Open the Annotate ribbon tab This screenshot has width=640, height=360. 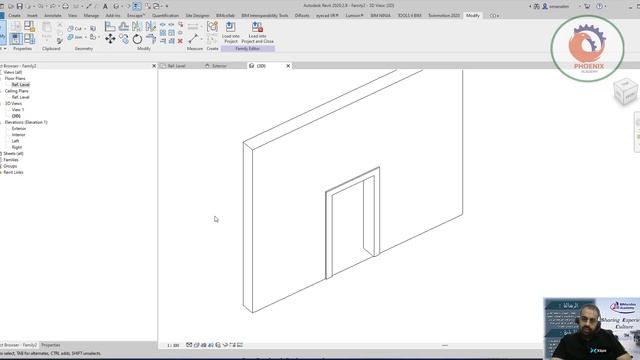coord(53,16)
